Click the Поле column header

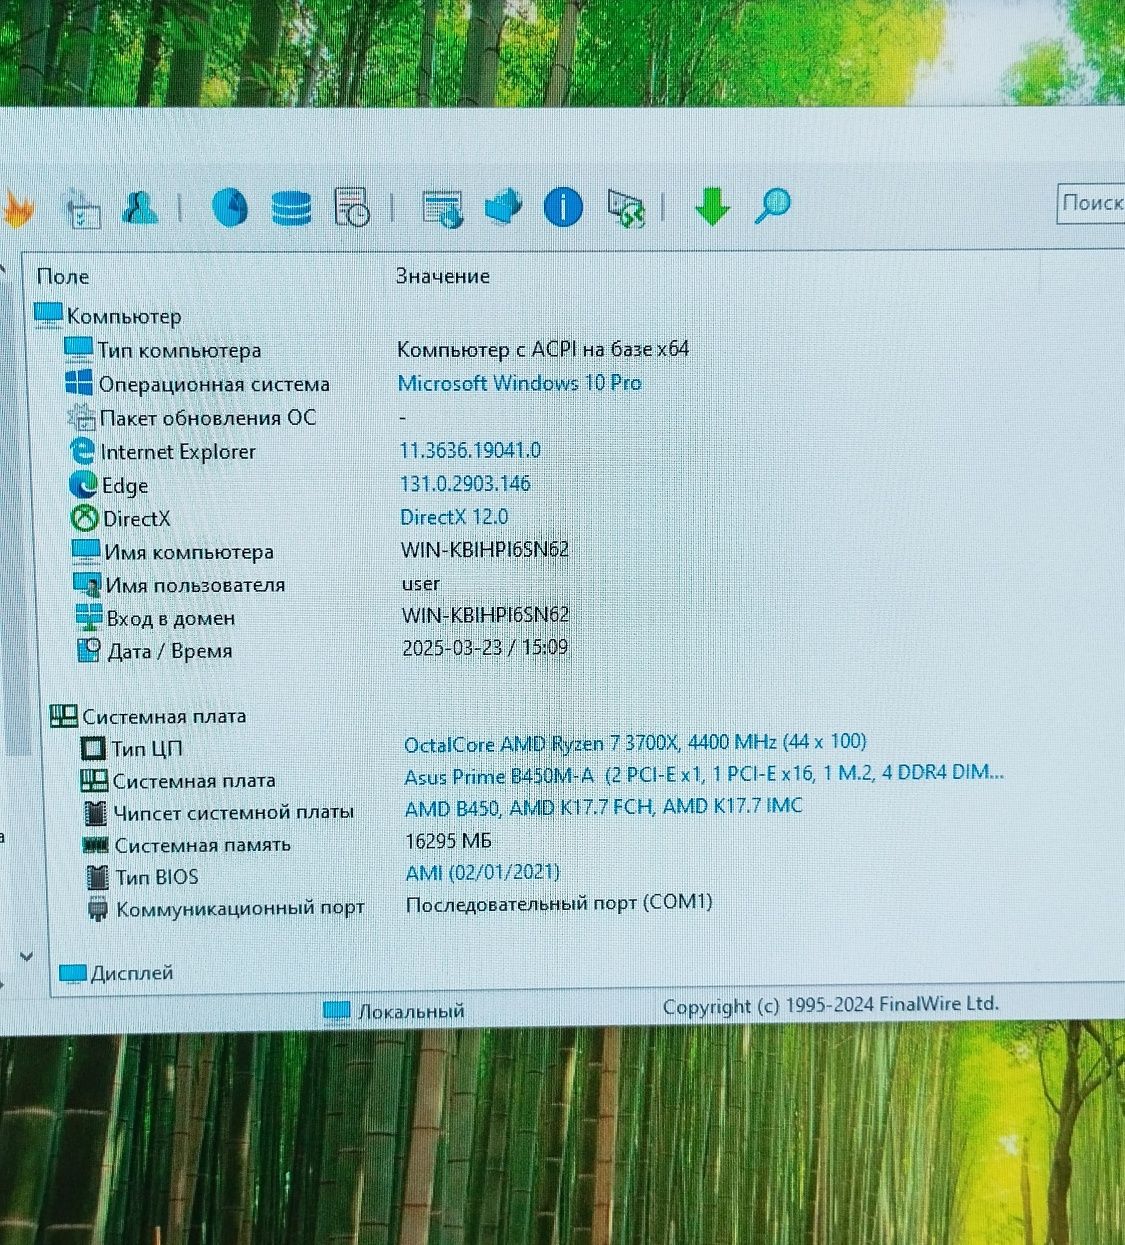coord(63,276)
